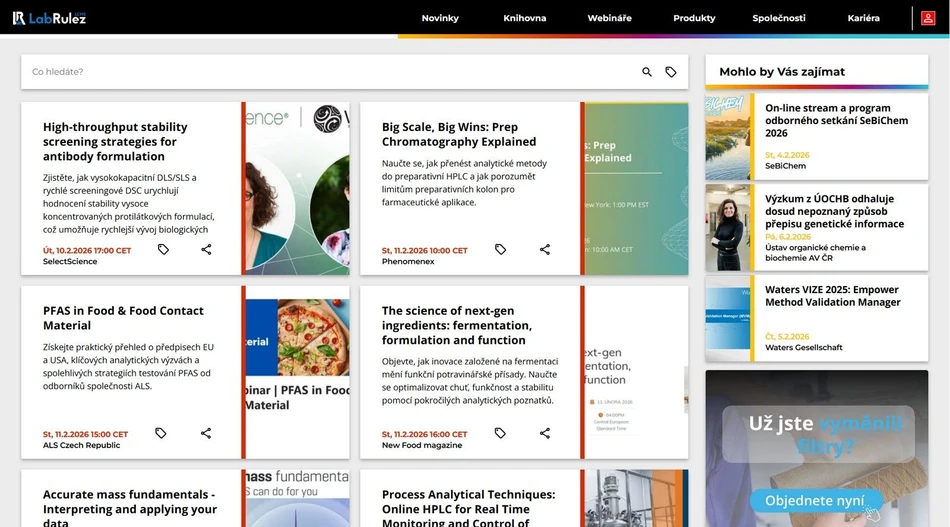
Task: Share the High-throughput stability screening webinar
Action: (206, 249)
